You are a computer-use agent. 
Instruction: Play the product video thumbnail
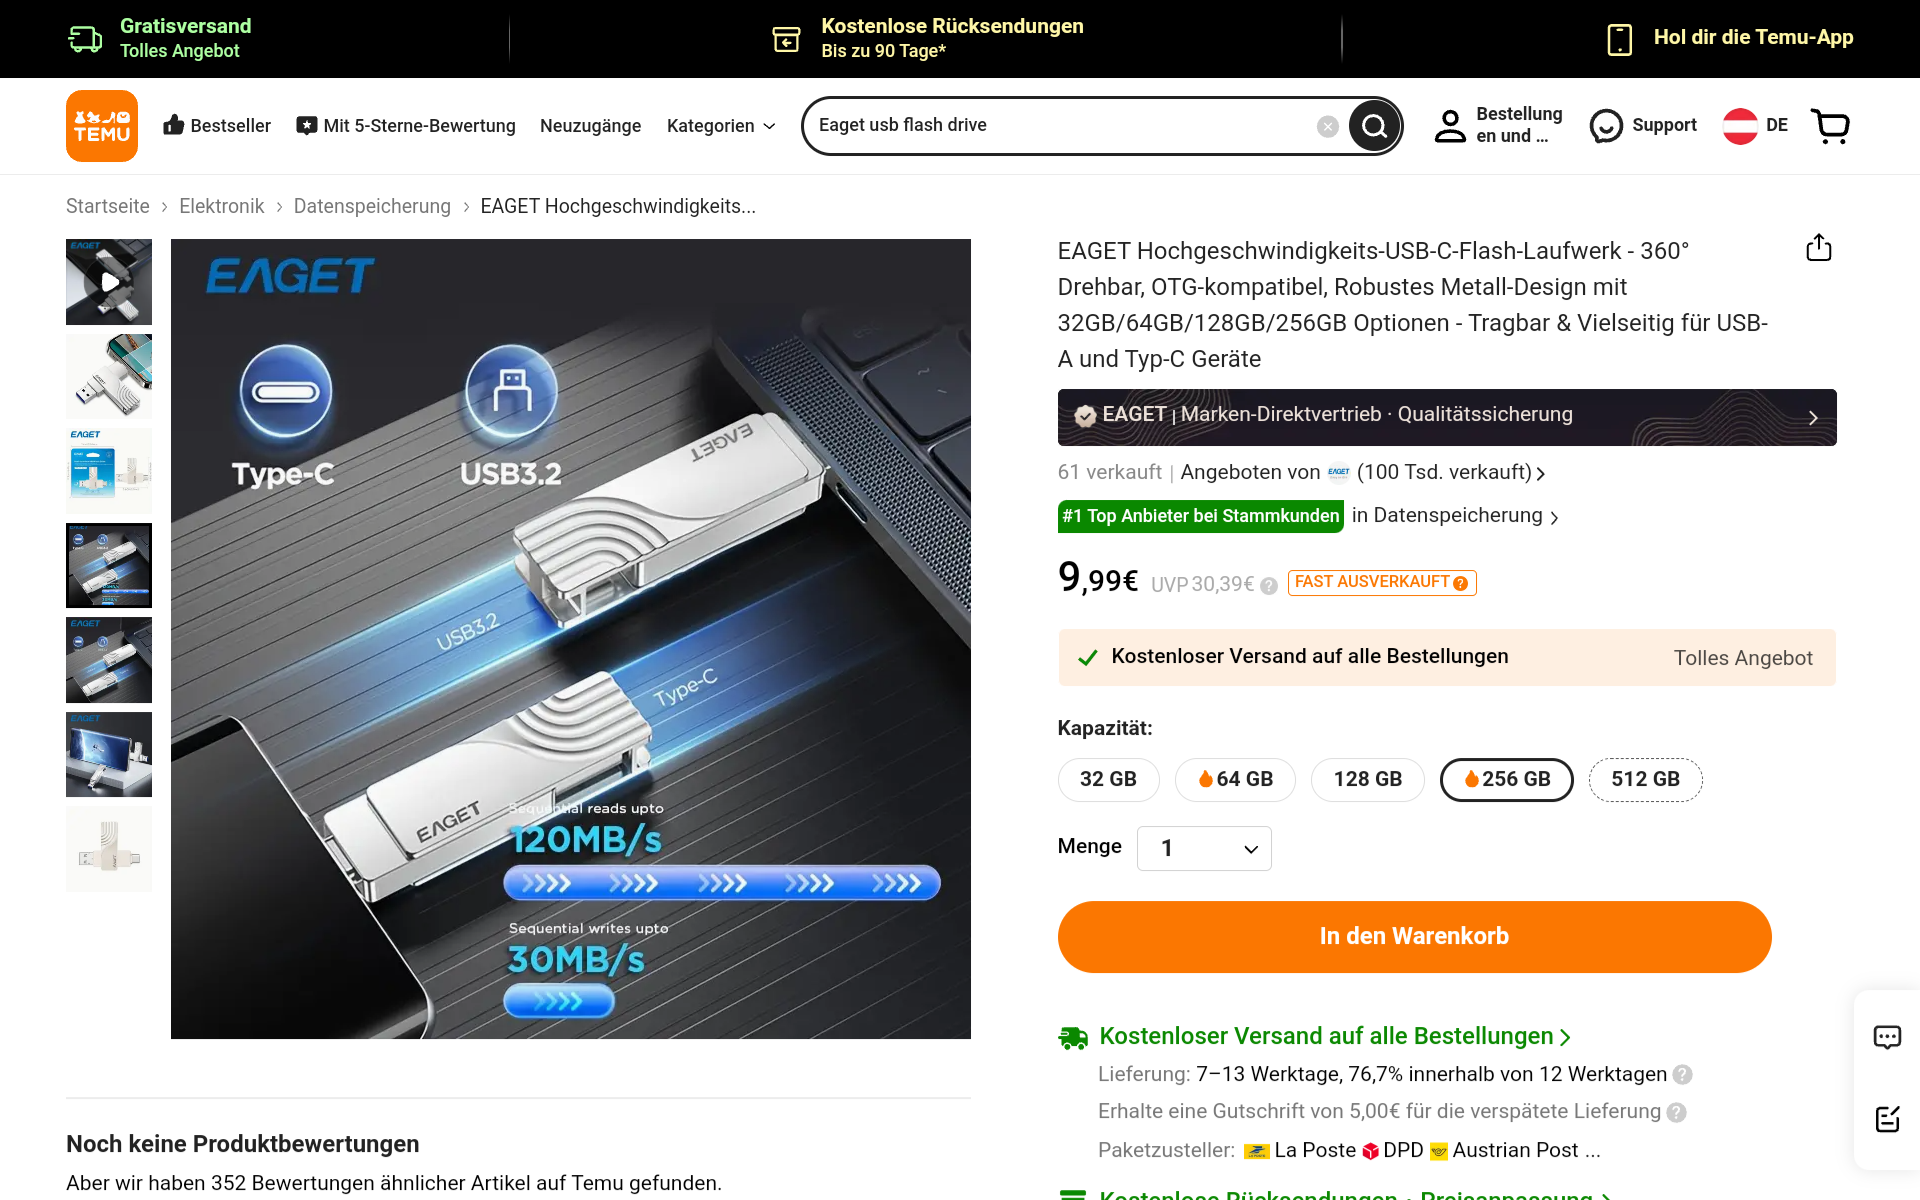pos(109,282)
